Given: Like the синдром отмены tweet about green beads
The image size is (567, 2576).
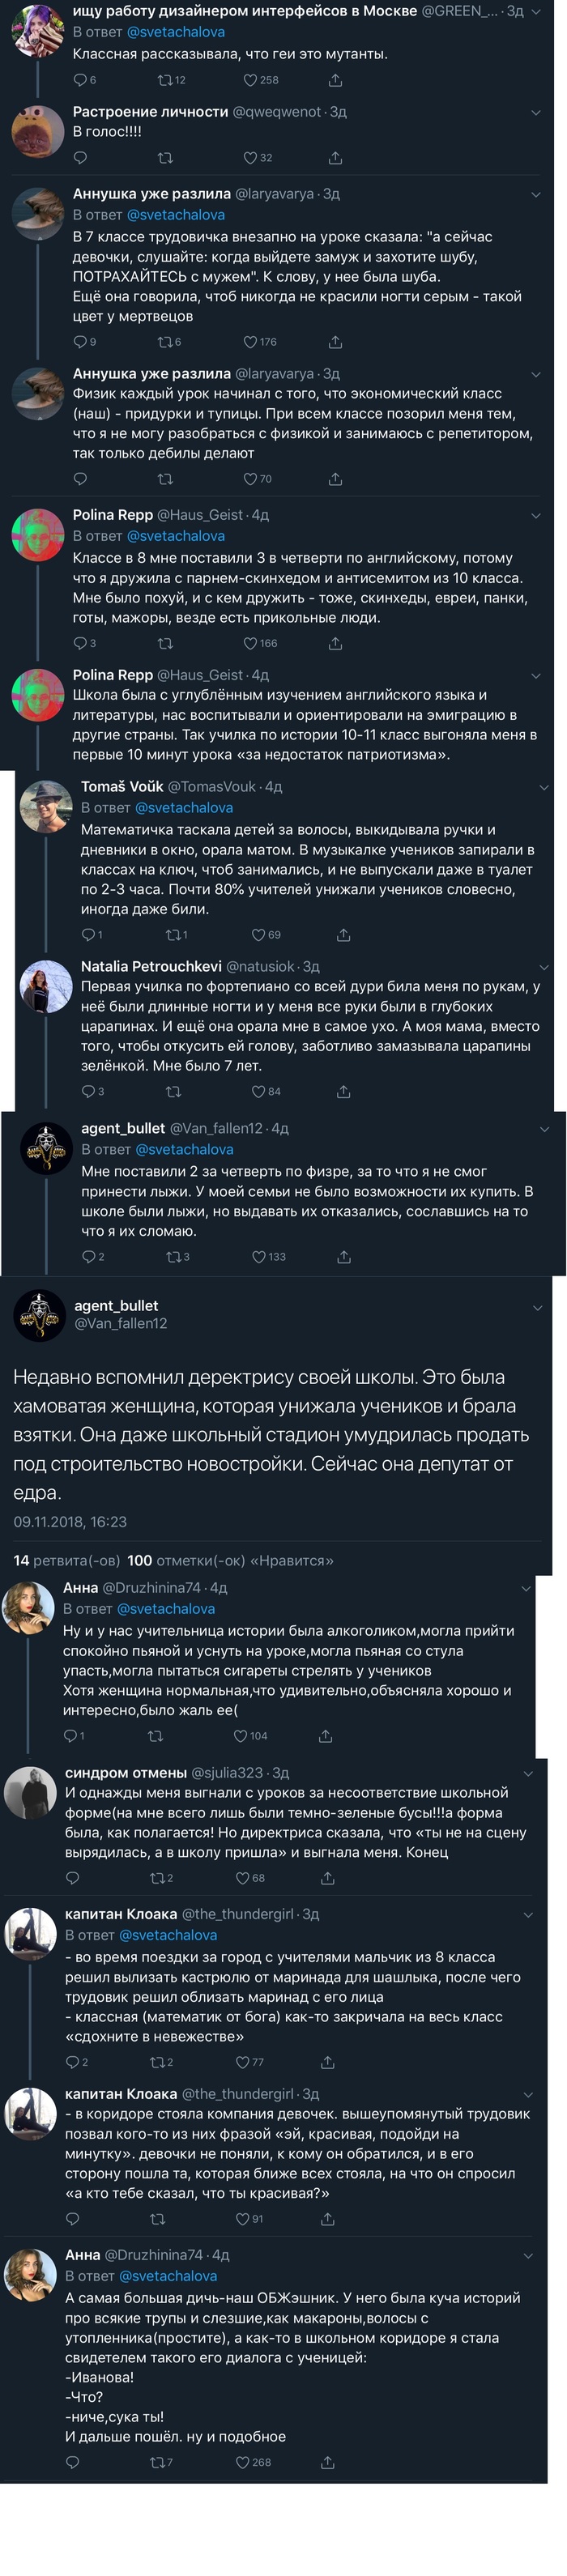Looking at the screenshot, I should (242, 1878).
